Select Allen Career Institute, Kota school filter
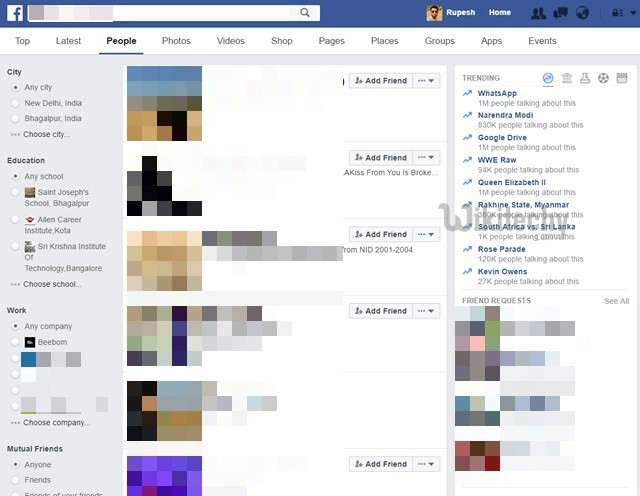 pos(14,218)
